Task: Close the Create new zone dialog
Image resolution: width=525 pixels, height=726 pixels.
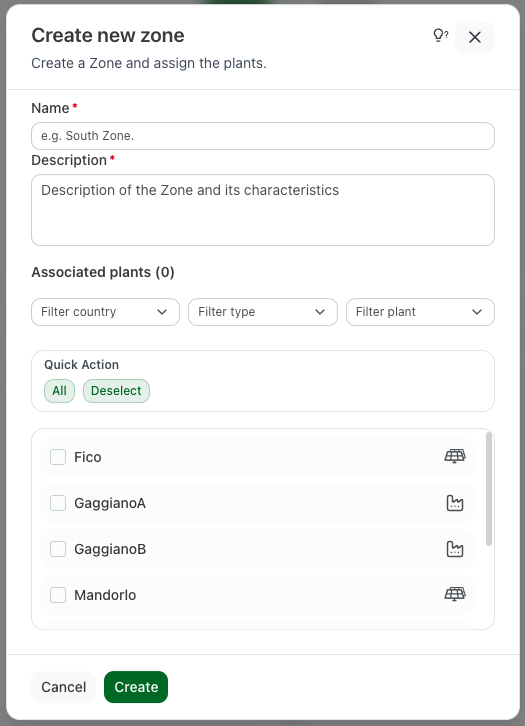Action: [475, 37]
